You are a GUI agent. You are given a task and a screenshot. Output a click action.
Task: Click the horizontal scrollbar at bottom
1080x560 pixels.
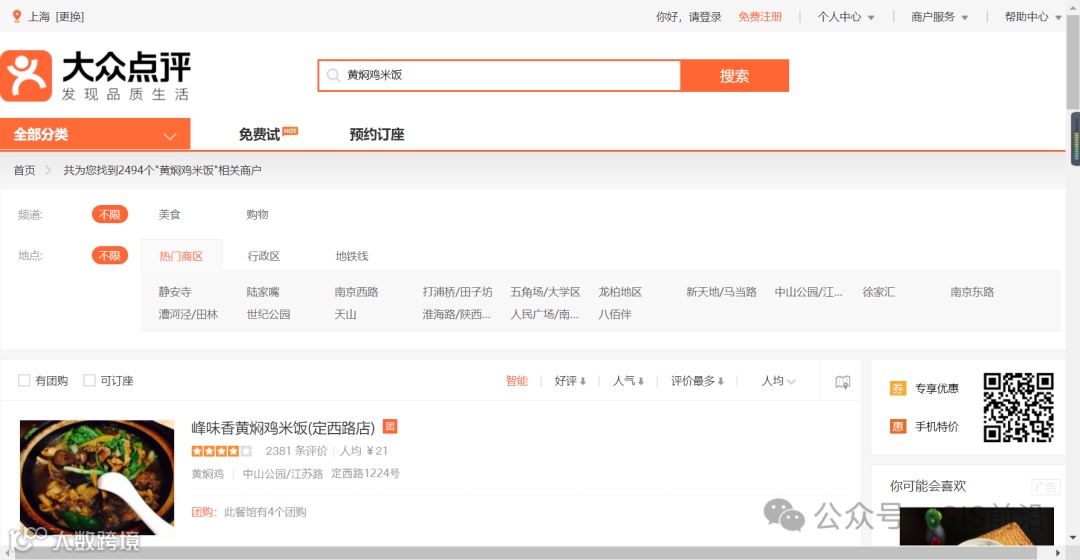tap(526, 553)
